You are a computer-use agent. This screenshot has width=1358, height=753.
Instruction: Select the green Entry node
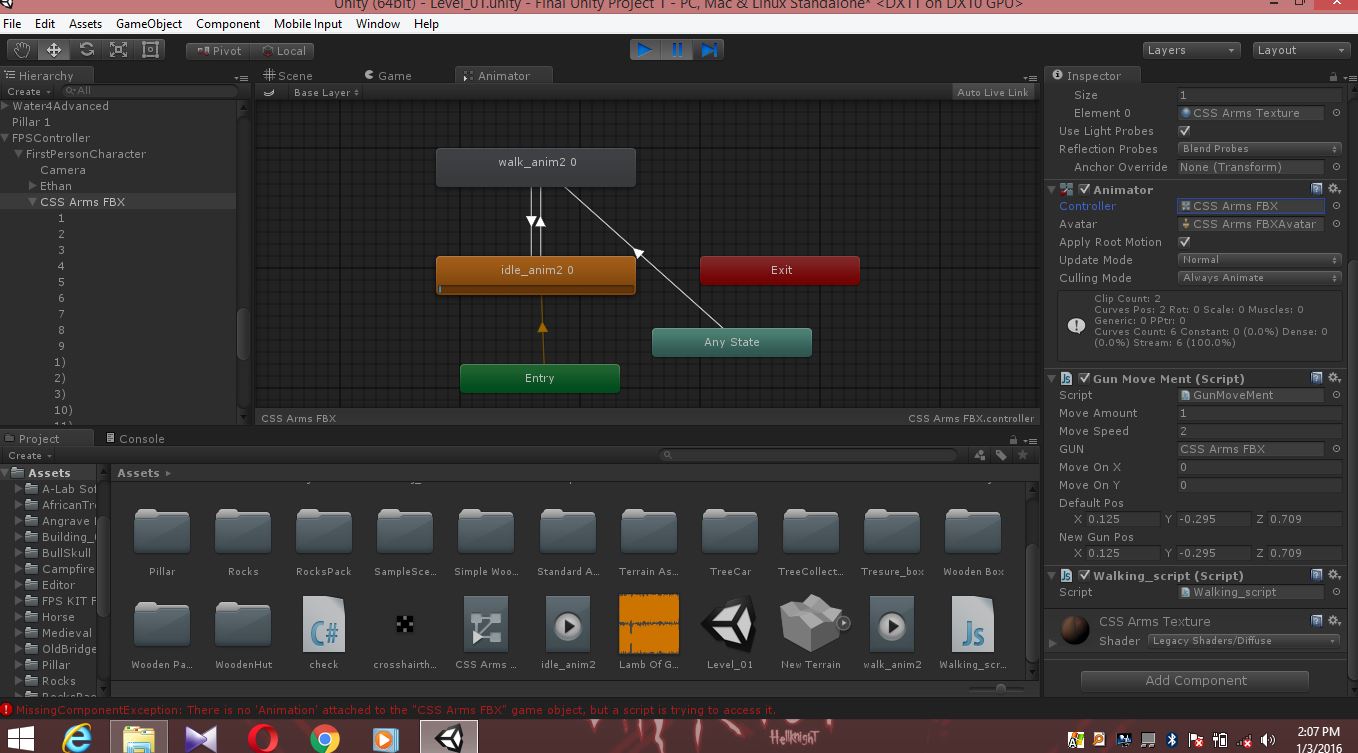pos(540,378)
